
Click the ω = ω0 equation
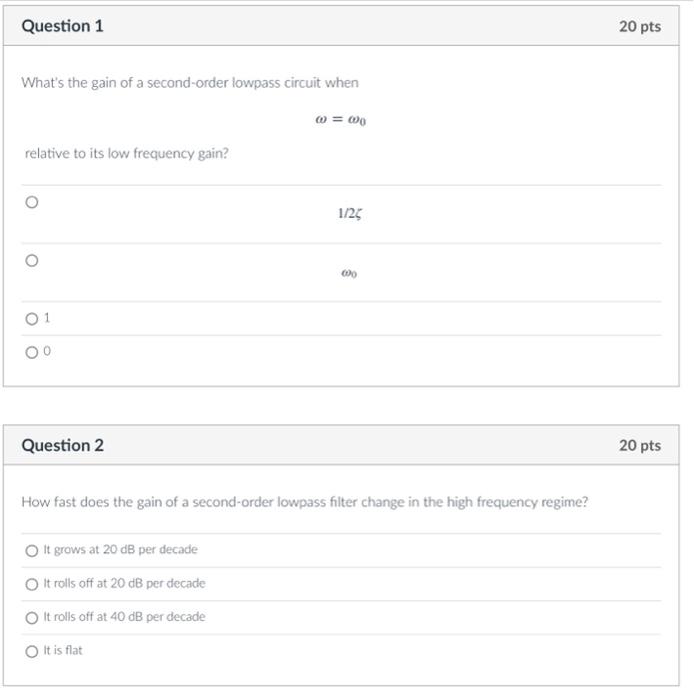(341, 120)
